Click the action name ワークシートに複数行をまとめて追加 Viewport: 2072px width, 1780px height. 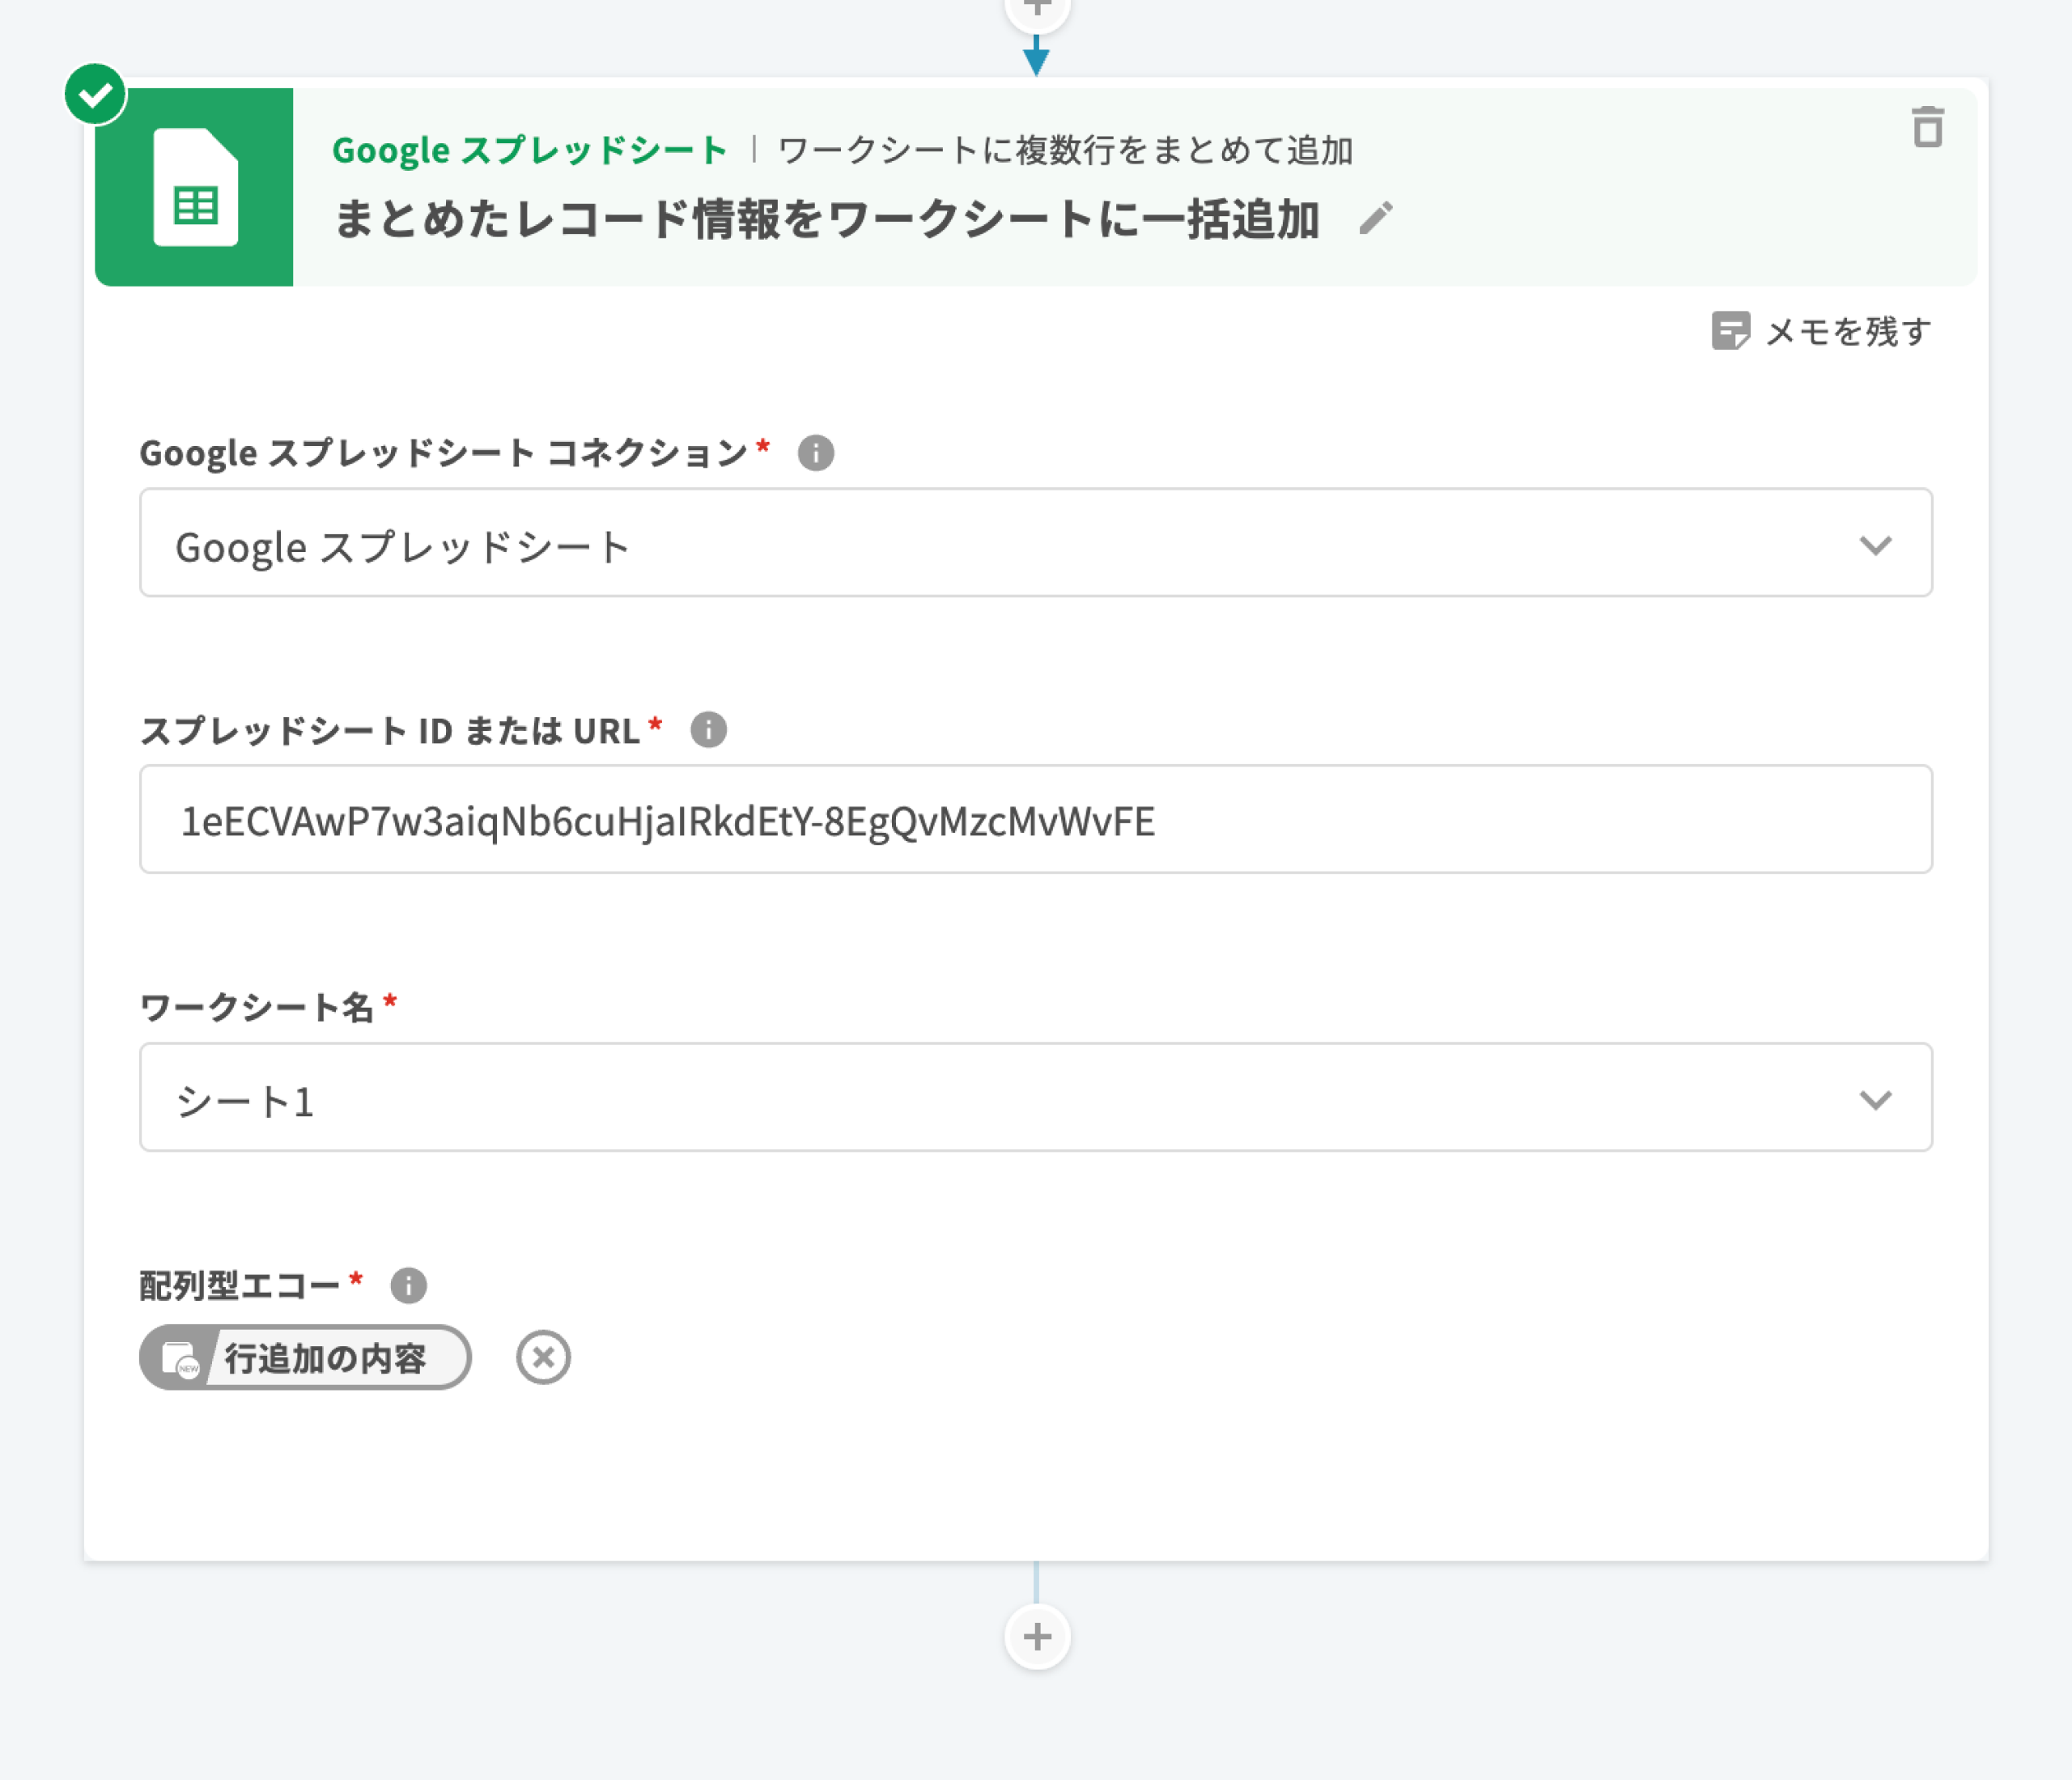pos(1065,151)
